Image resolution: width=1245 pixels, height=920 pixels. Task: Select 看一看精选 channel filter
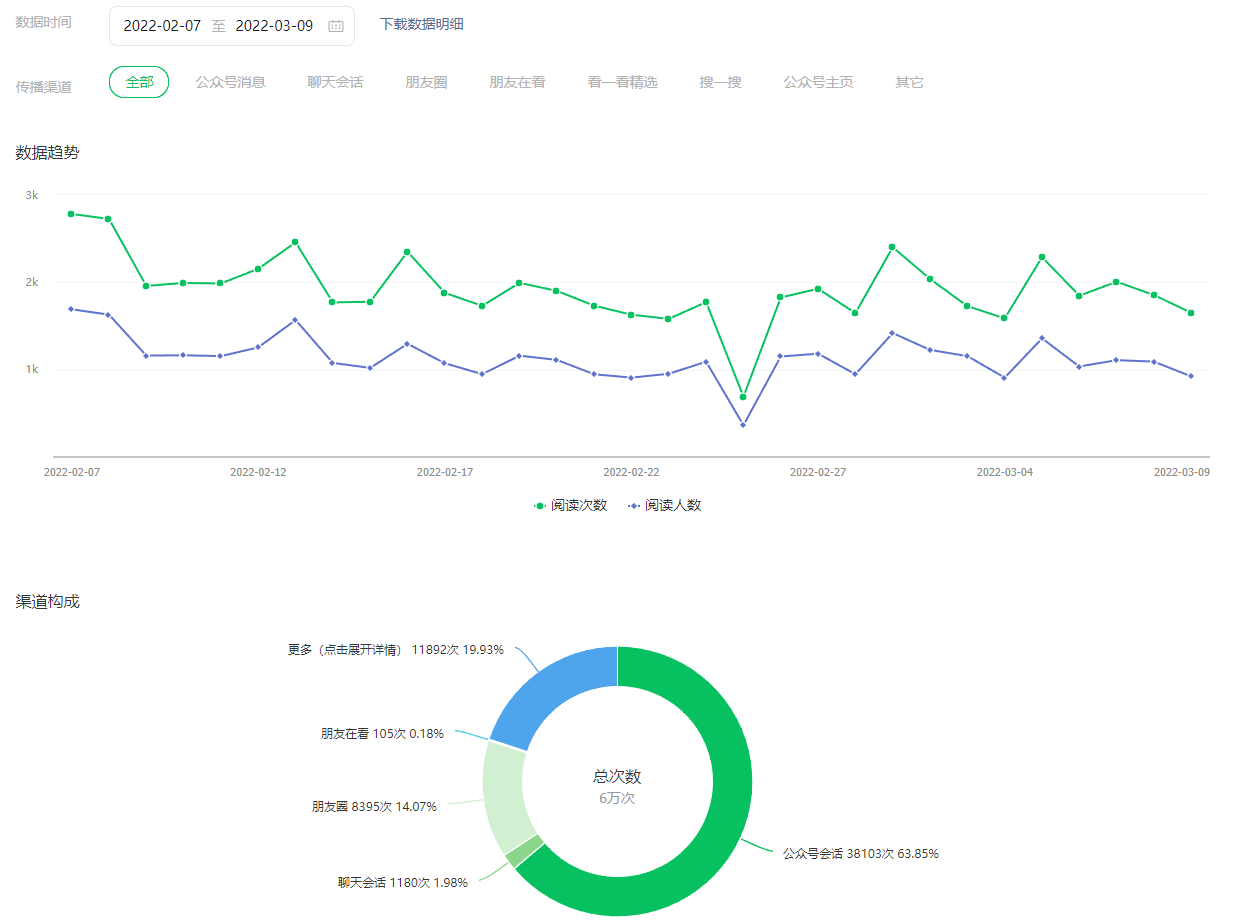tap(622, 82)
